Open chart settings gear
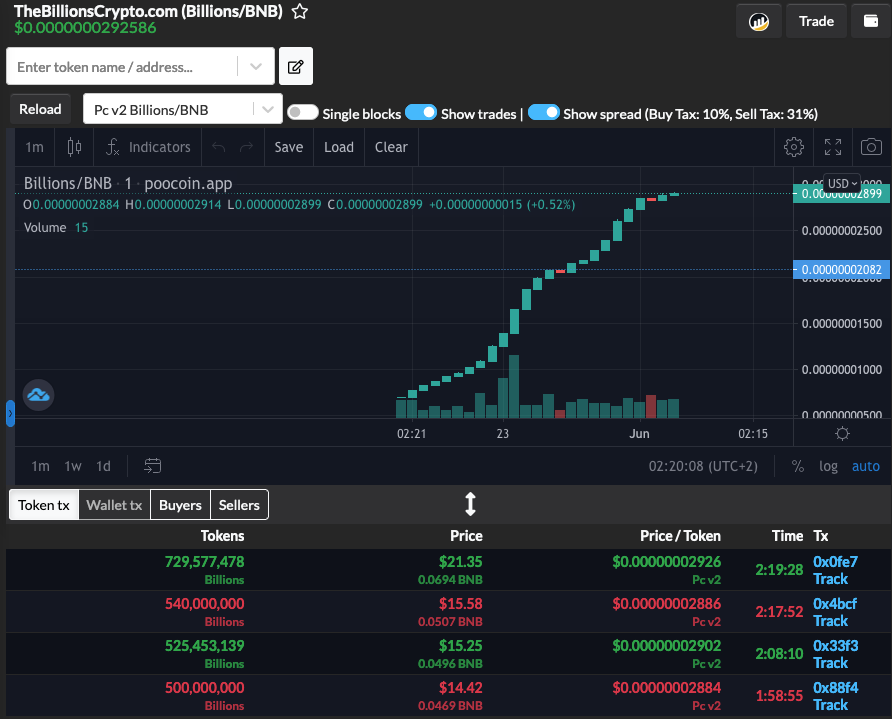 coord(794,147)
